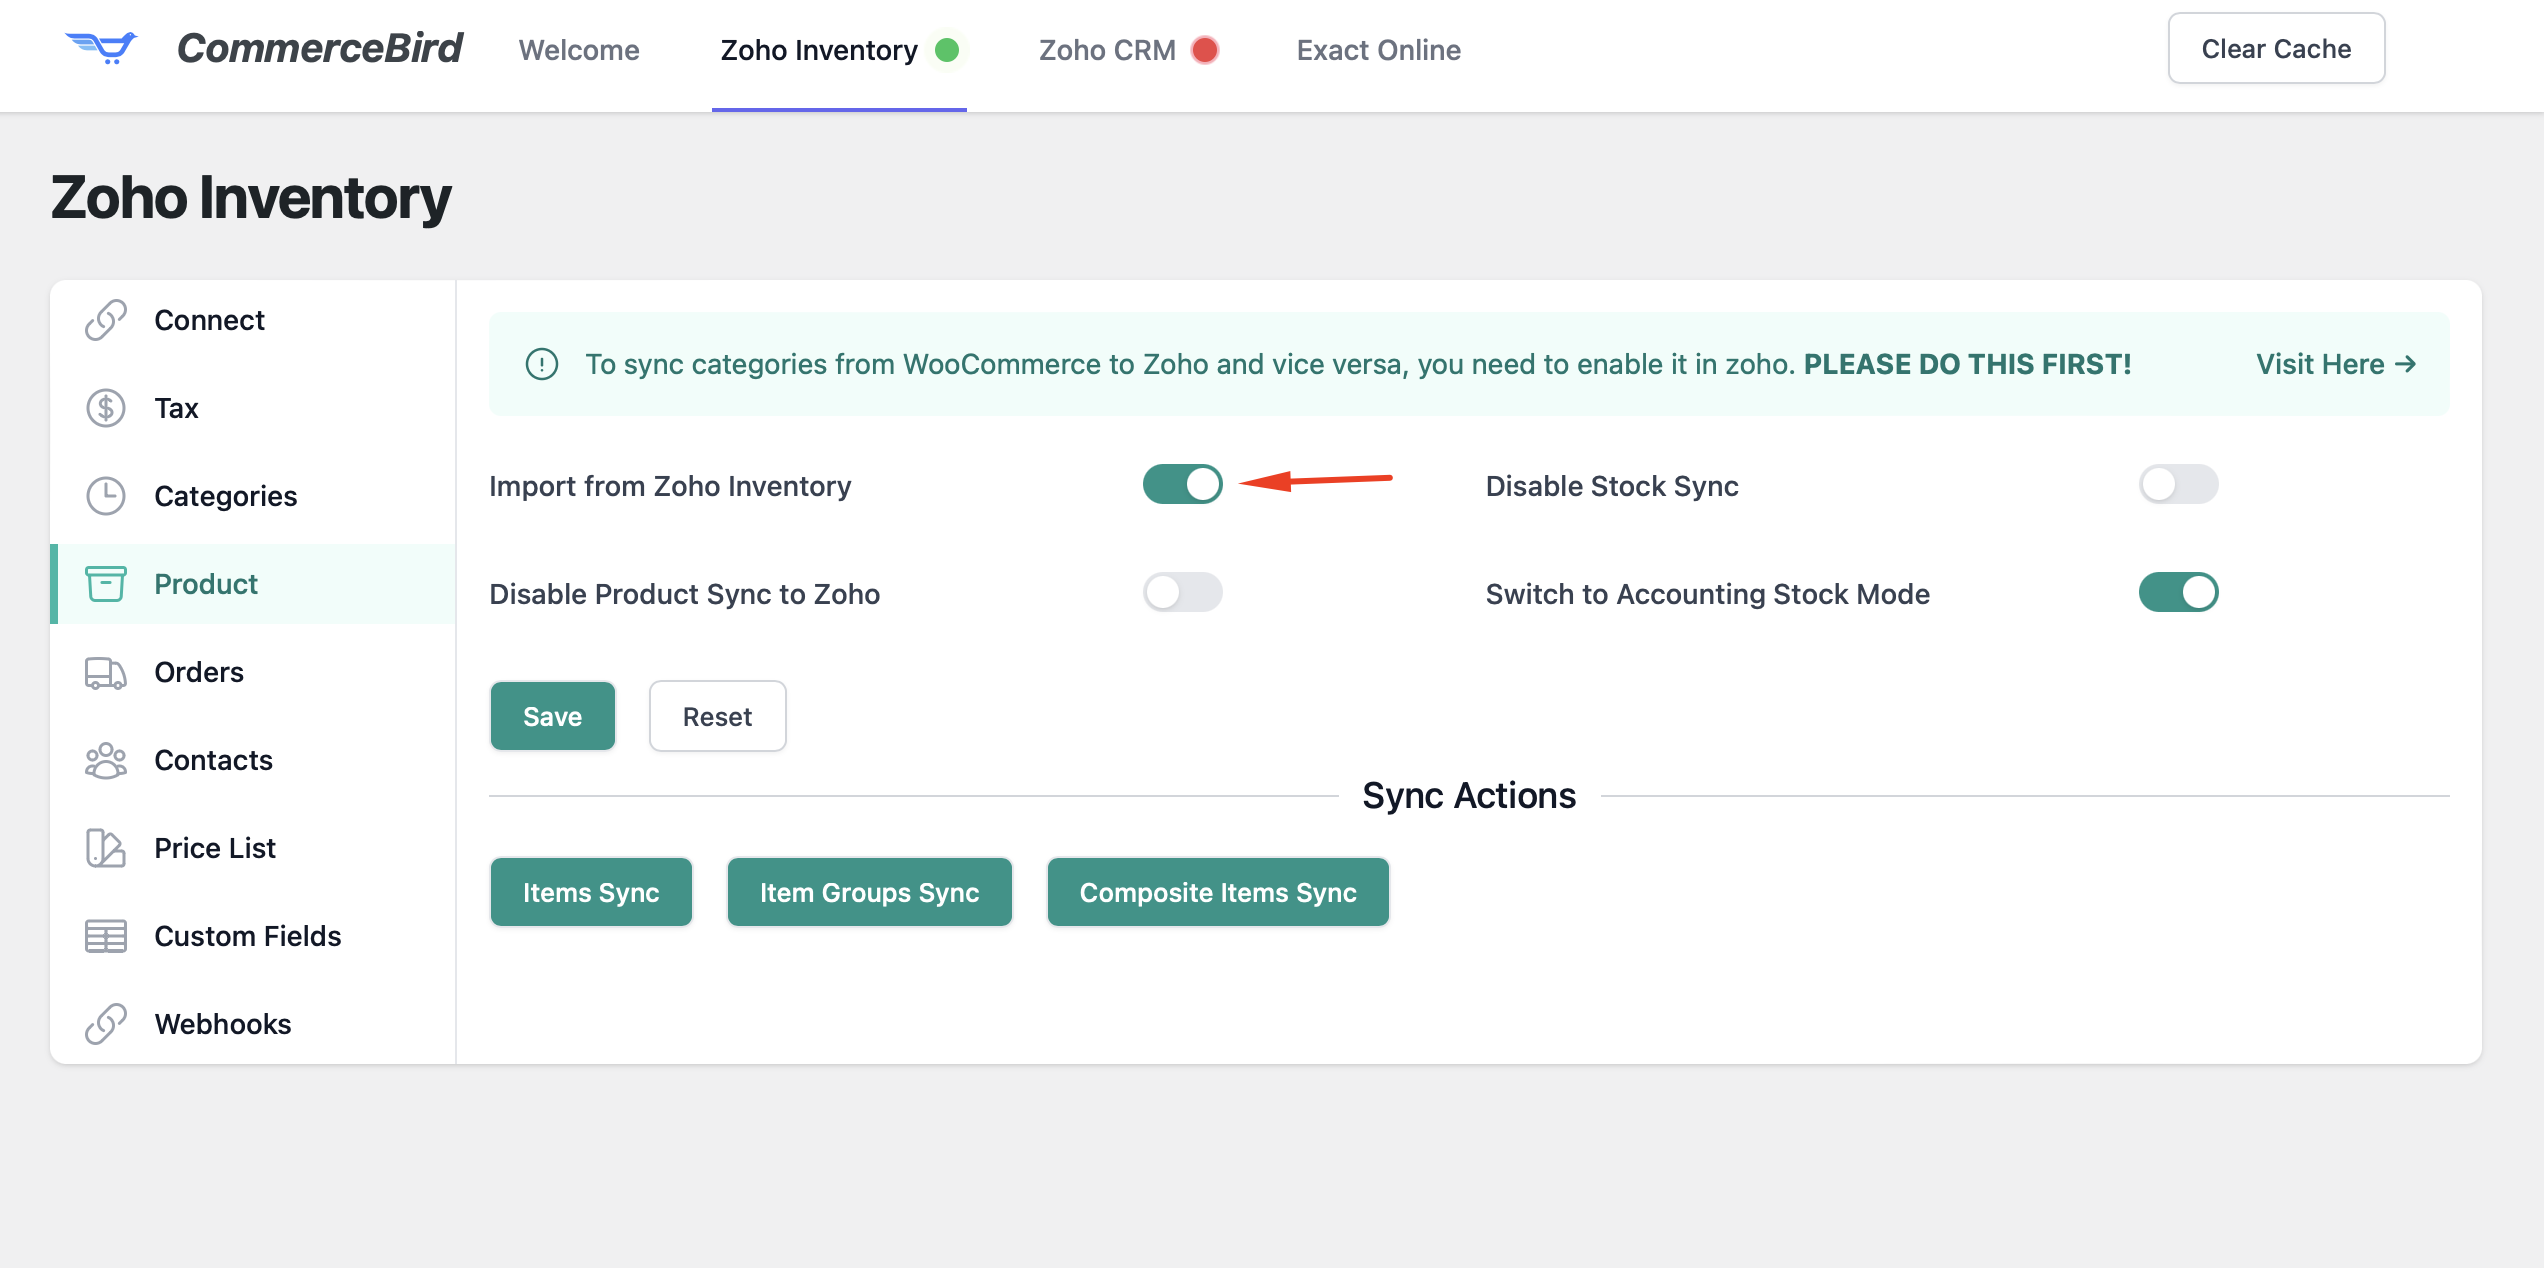Click the Orders truck icon
Screen dimensions: 2544x1268
click(105, 672)
